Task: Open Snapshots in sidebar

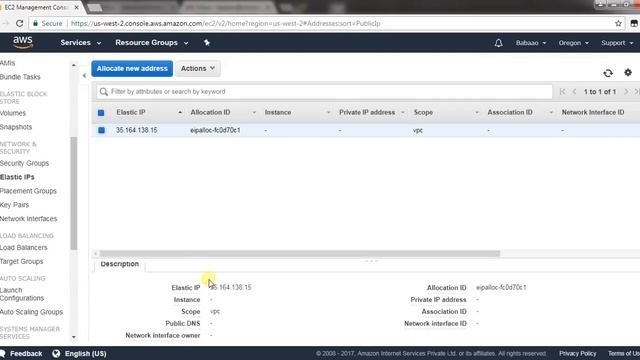Action: point(16,127)
